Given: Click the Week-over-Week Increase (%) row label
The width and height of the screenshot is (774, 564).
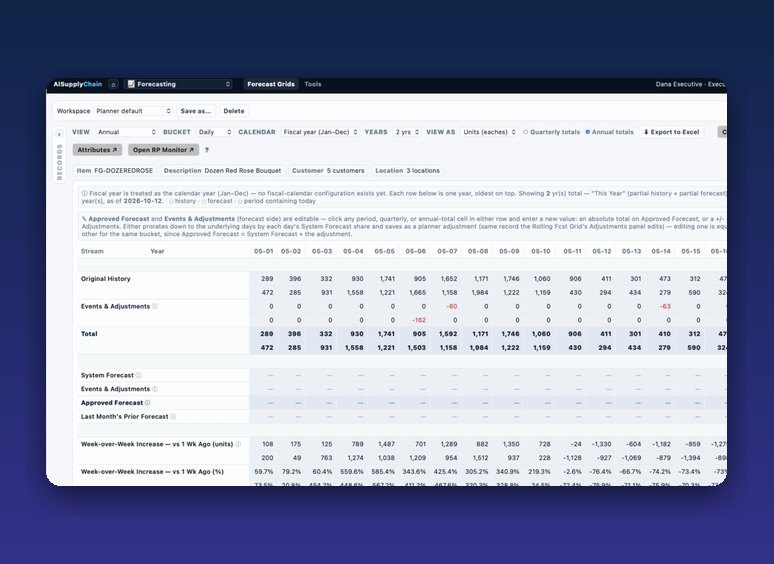Looking at the screenshot, I should click(x=152, y=472).
